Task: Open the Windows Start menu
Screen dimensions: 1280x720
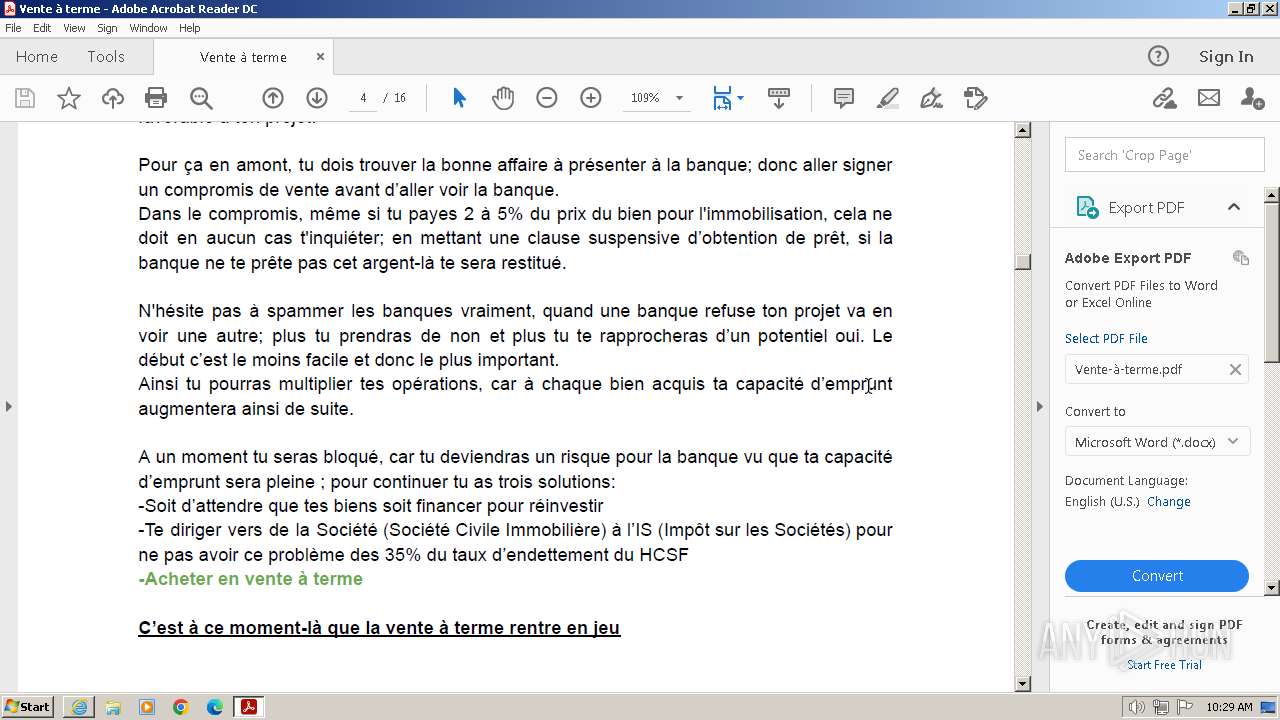Action: [28, 707]
